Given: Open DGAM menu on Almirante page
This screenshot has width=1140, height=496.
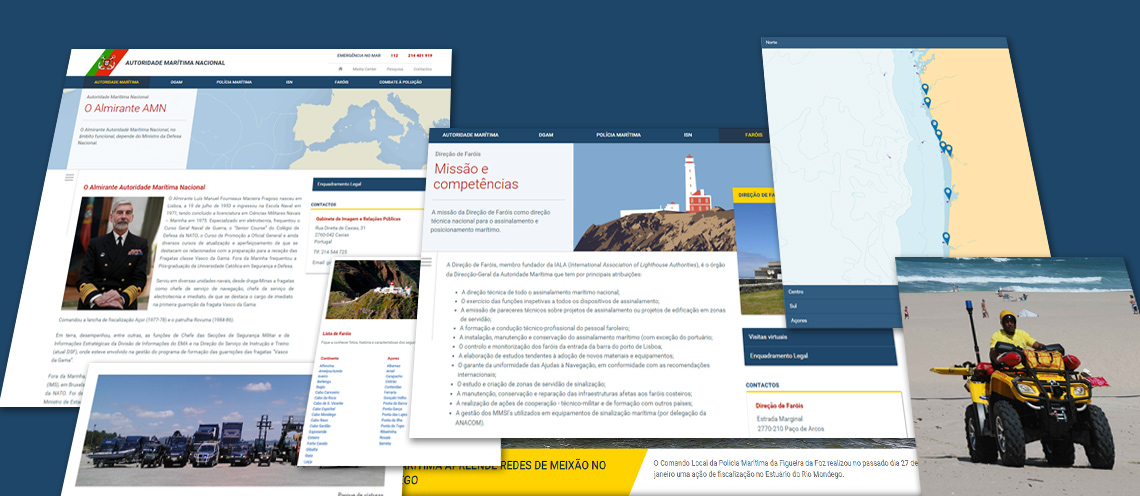Looking at the screenshot, I should [x=177, y=82].
